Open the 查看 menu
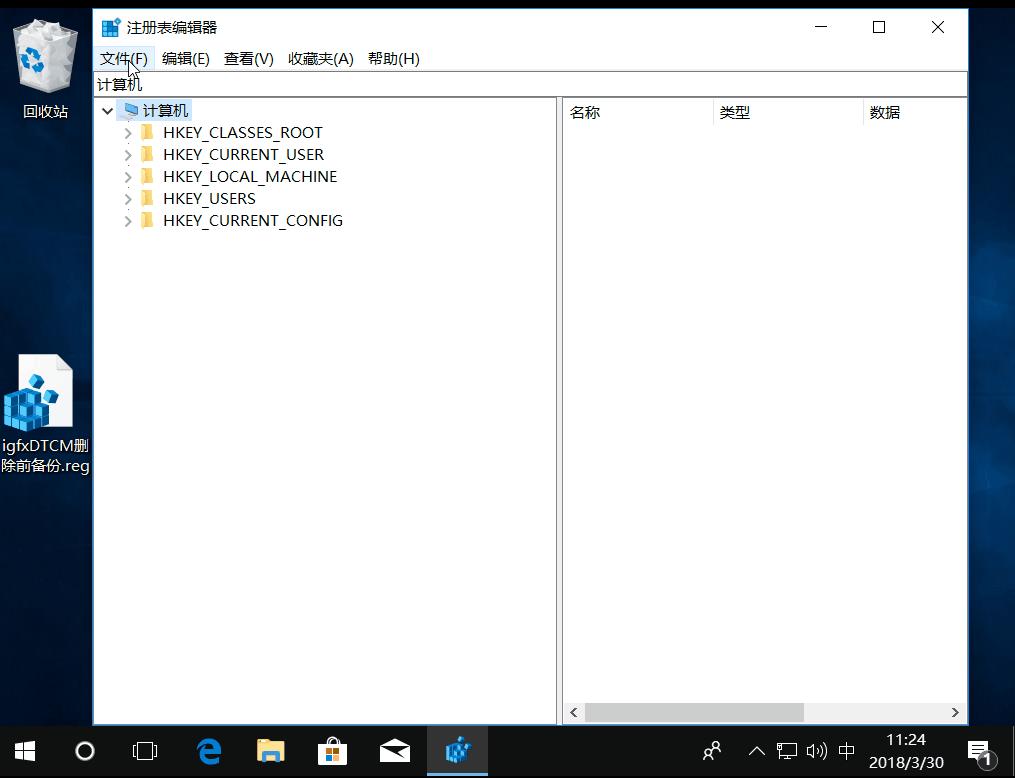The height and width of the screenshot is (778, 1015). [248, 58]
